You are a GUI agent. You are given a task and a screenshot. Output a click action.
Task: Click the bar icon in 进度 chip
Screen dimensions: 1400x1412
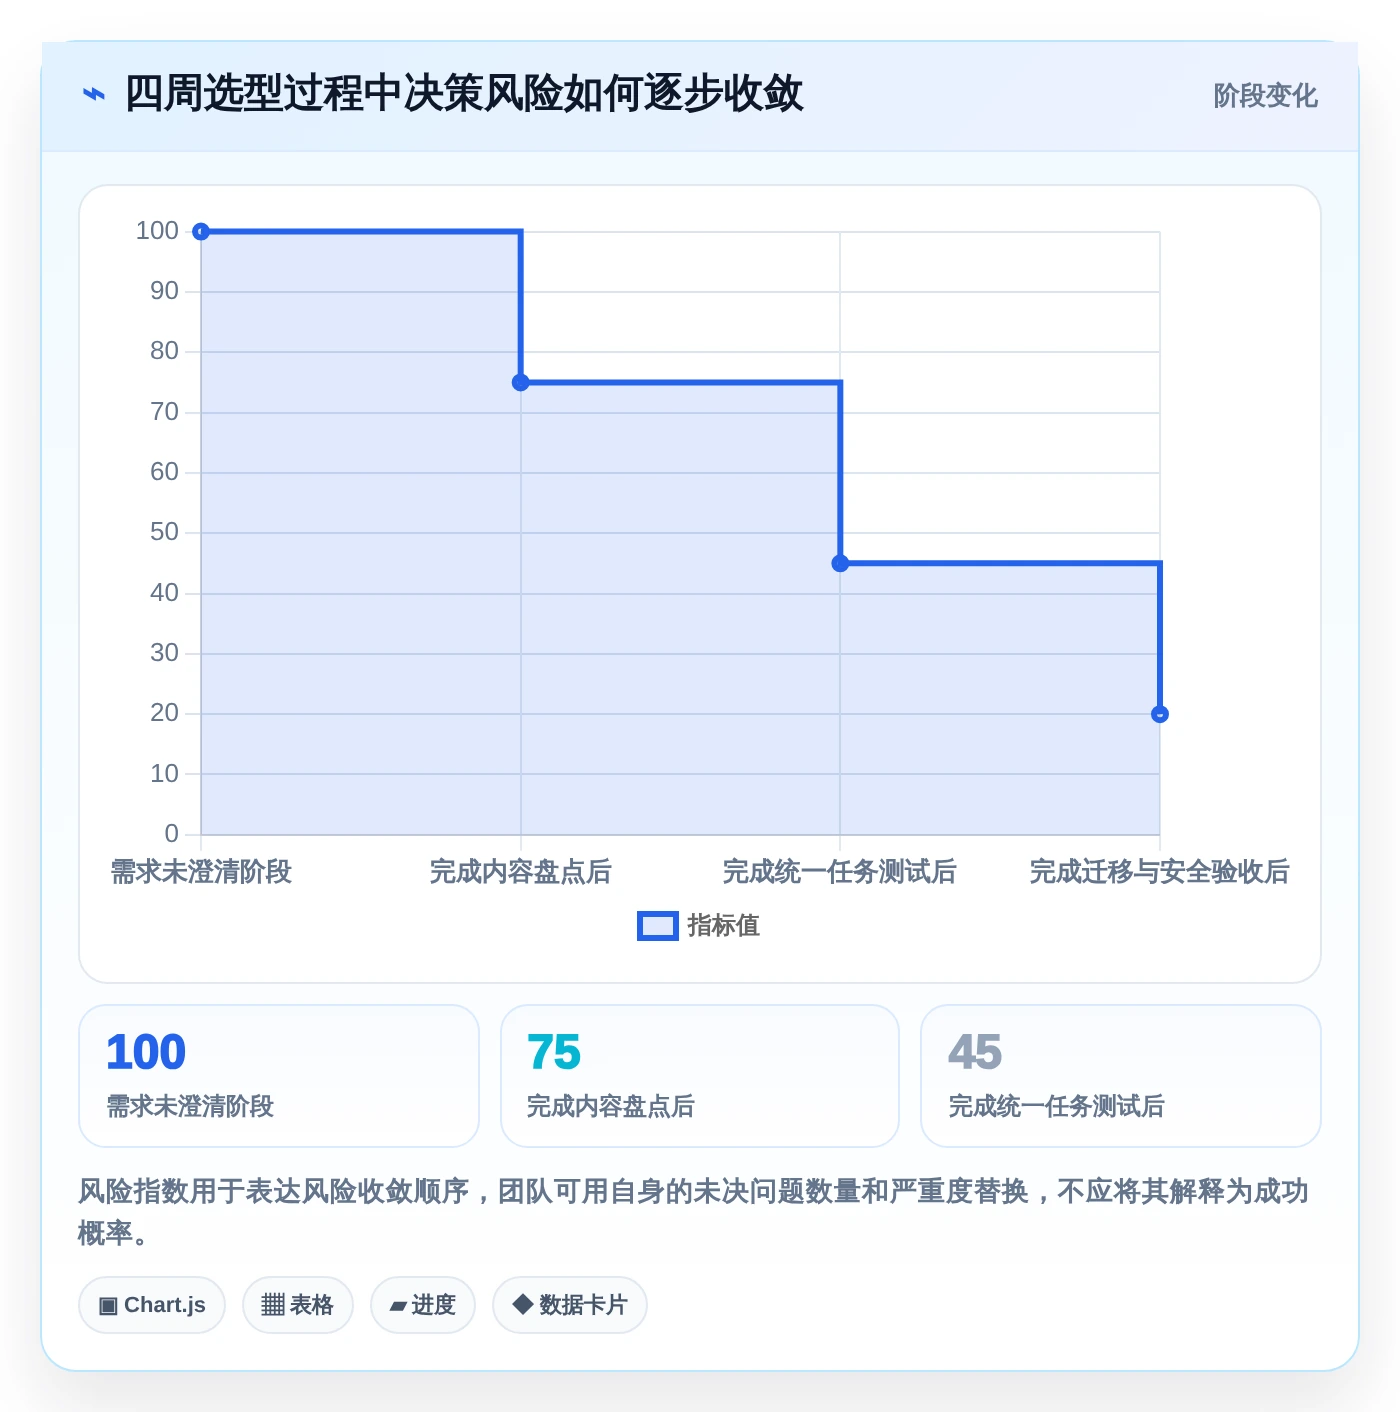click(399, 1306)
